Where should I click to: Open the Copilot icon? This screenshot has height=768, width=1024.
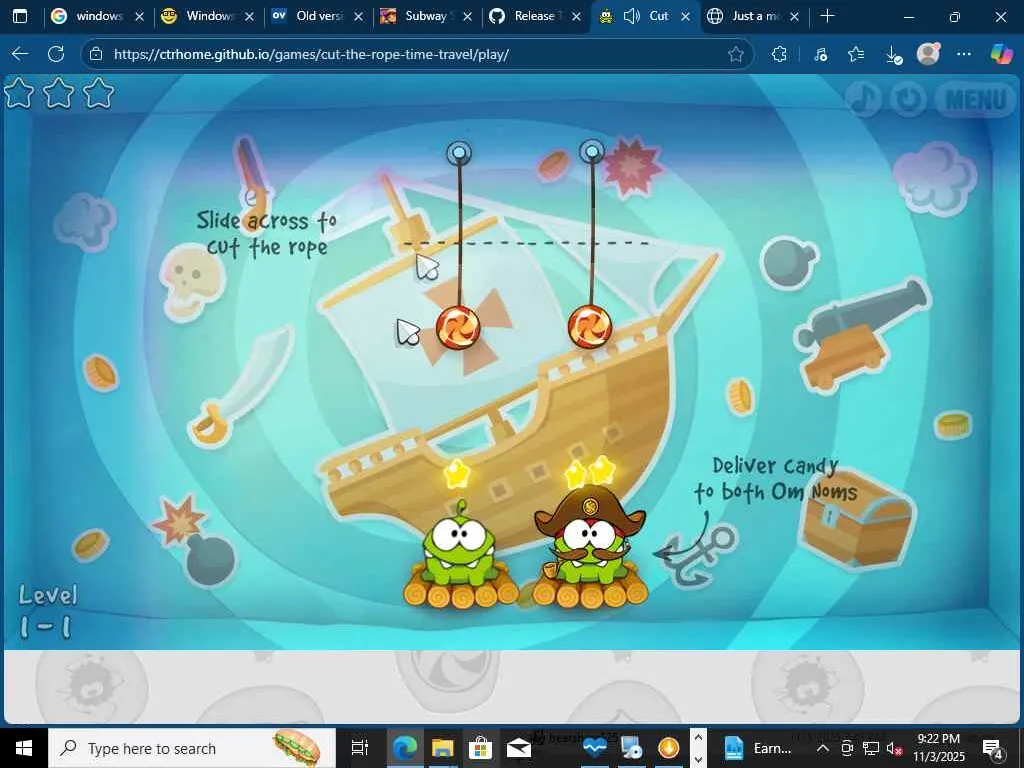coord(1000,54)
